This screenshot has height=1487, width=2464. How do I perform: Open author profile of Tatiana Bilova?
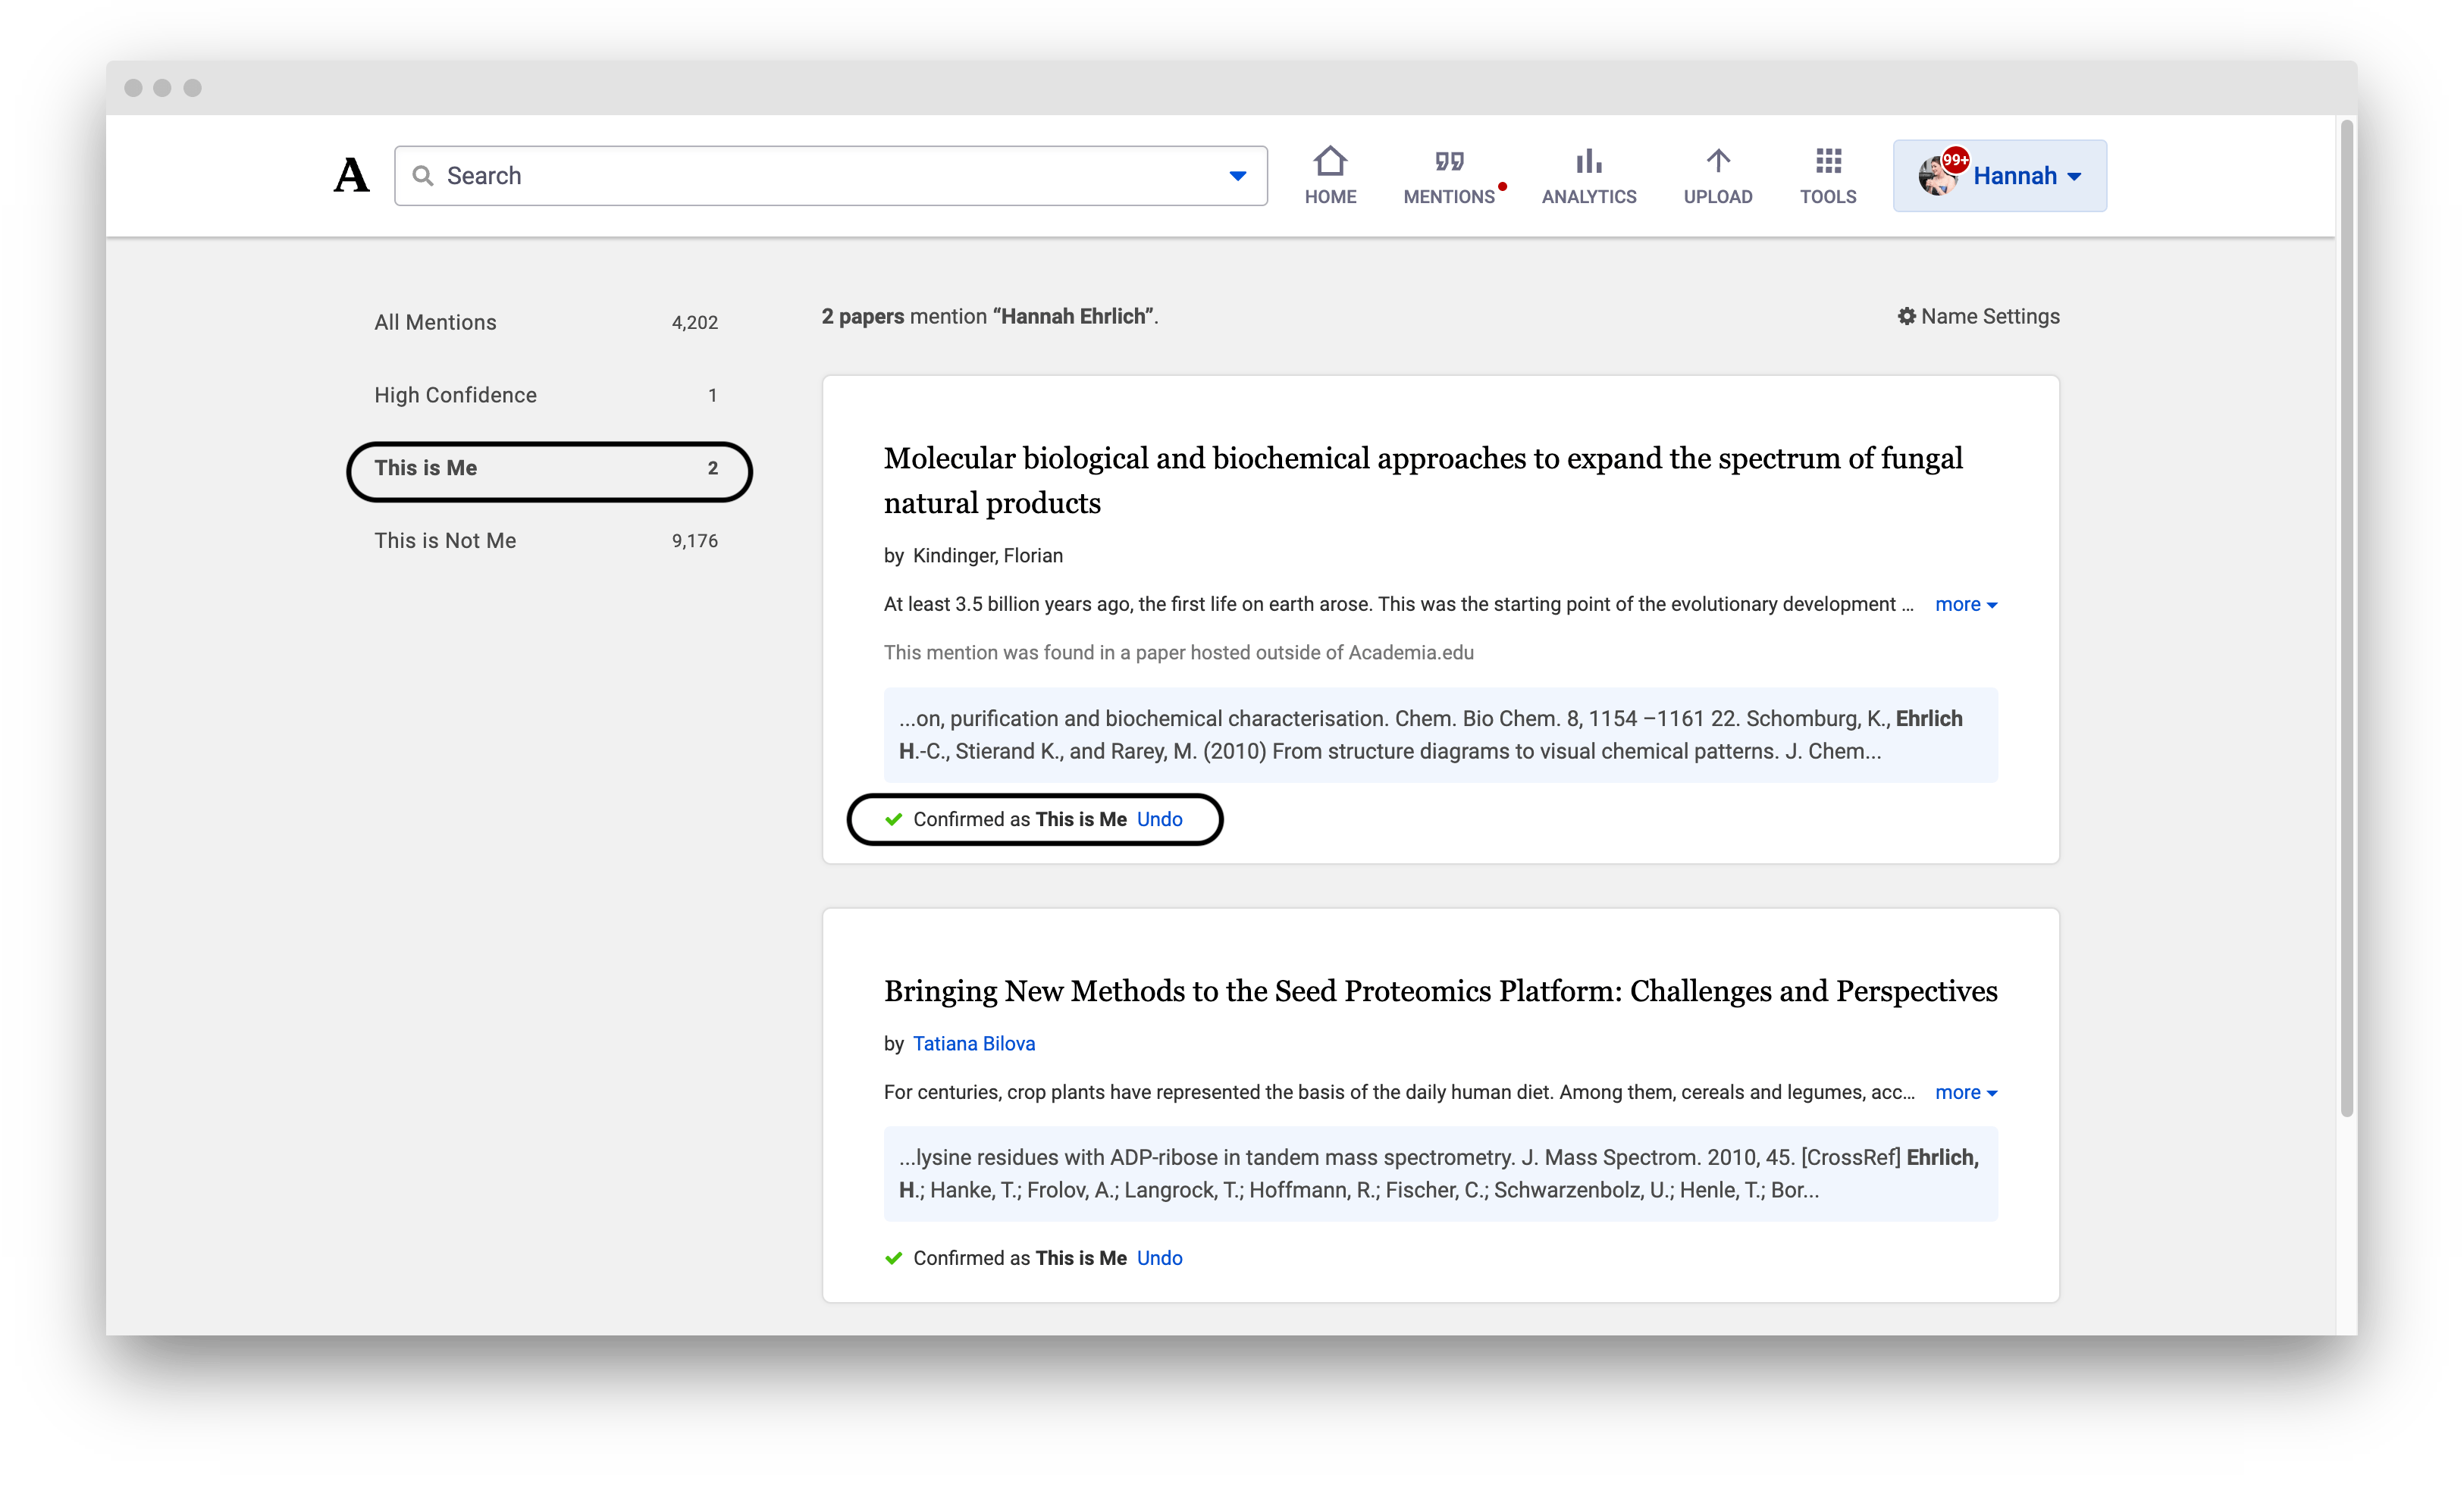tap(974, 1043)
